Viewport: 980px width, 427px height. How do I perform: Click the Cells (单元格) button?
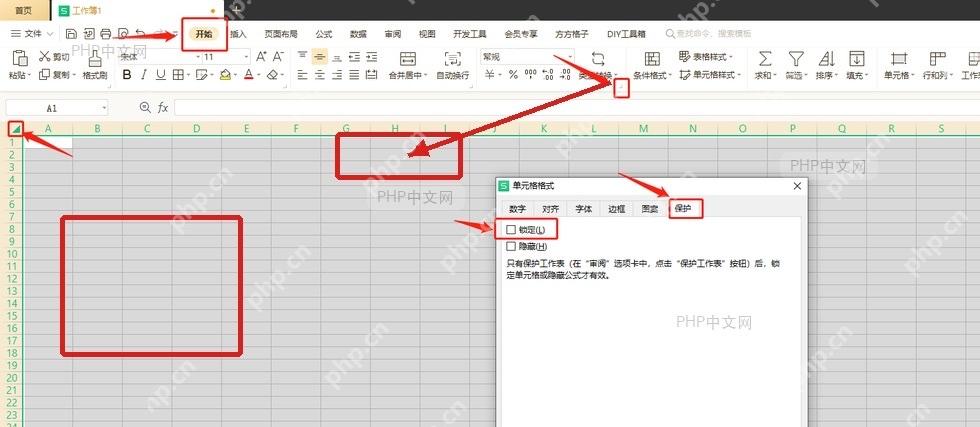(899, 65)
